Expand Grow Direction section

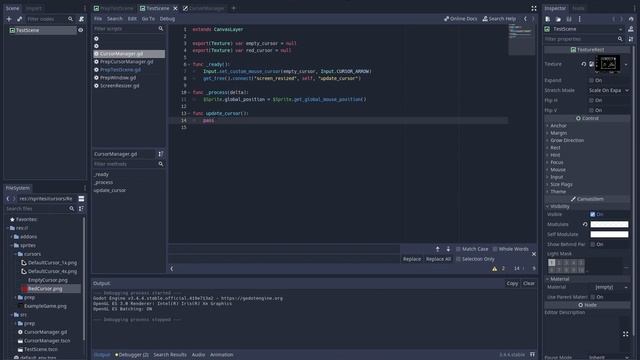tap(567, 140)
